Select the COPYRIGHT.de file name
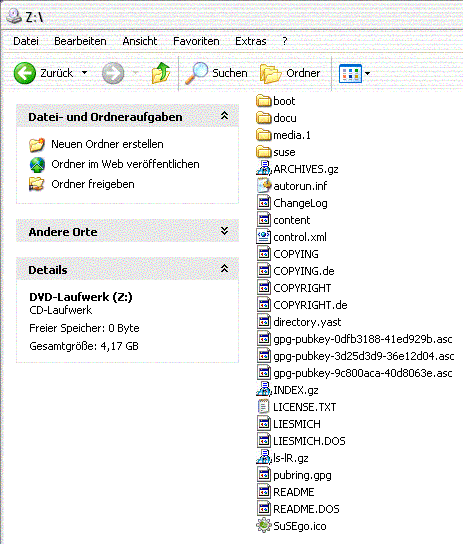The height and width of the screenshot is (544, 463). point(310,305)
